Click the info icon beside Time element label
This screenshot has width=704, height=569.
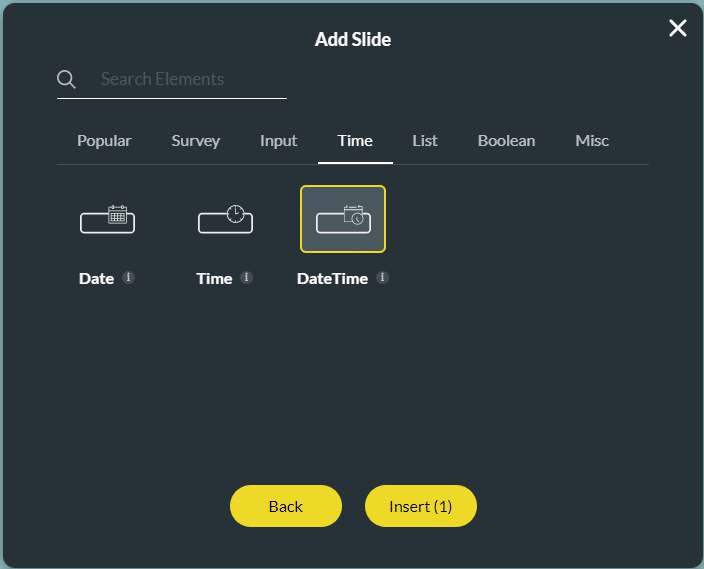246,278
